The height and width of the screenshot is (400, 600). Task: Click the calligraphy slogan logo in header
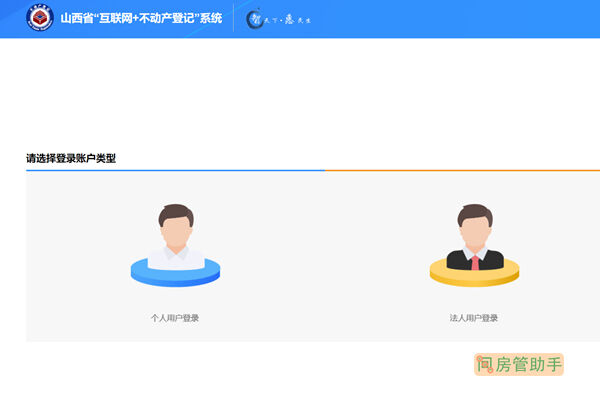(x=278, y=19)
